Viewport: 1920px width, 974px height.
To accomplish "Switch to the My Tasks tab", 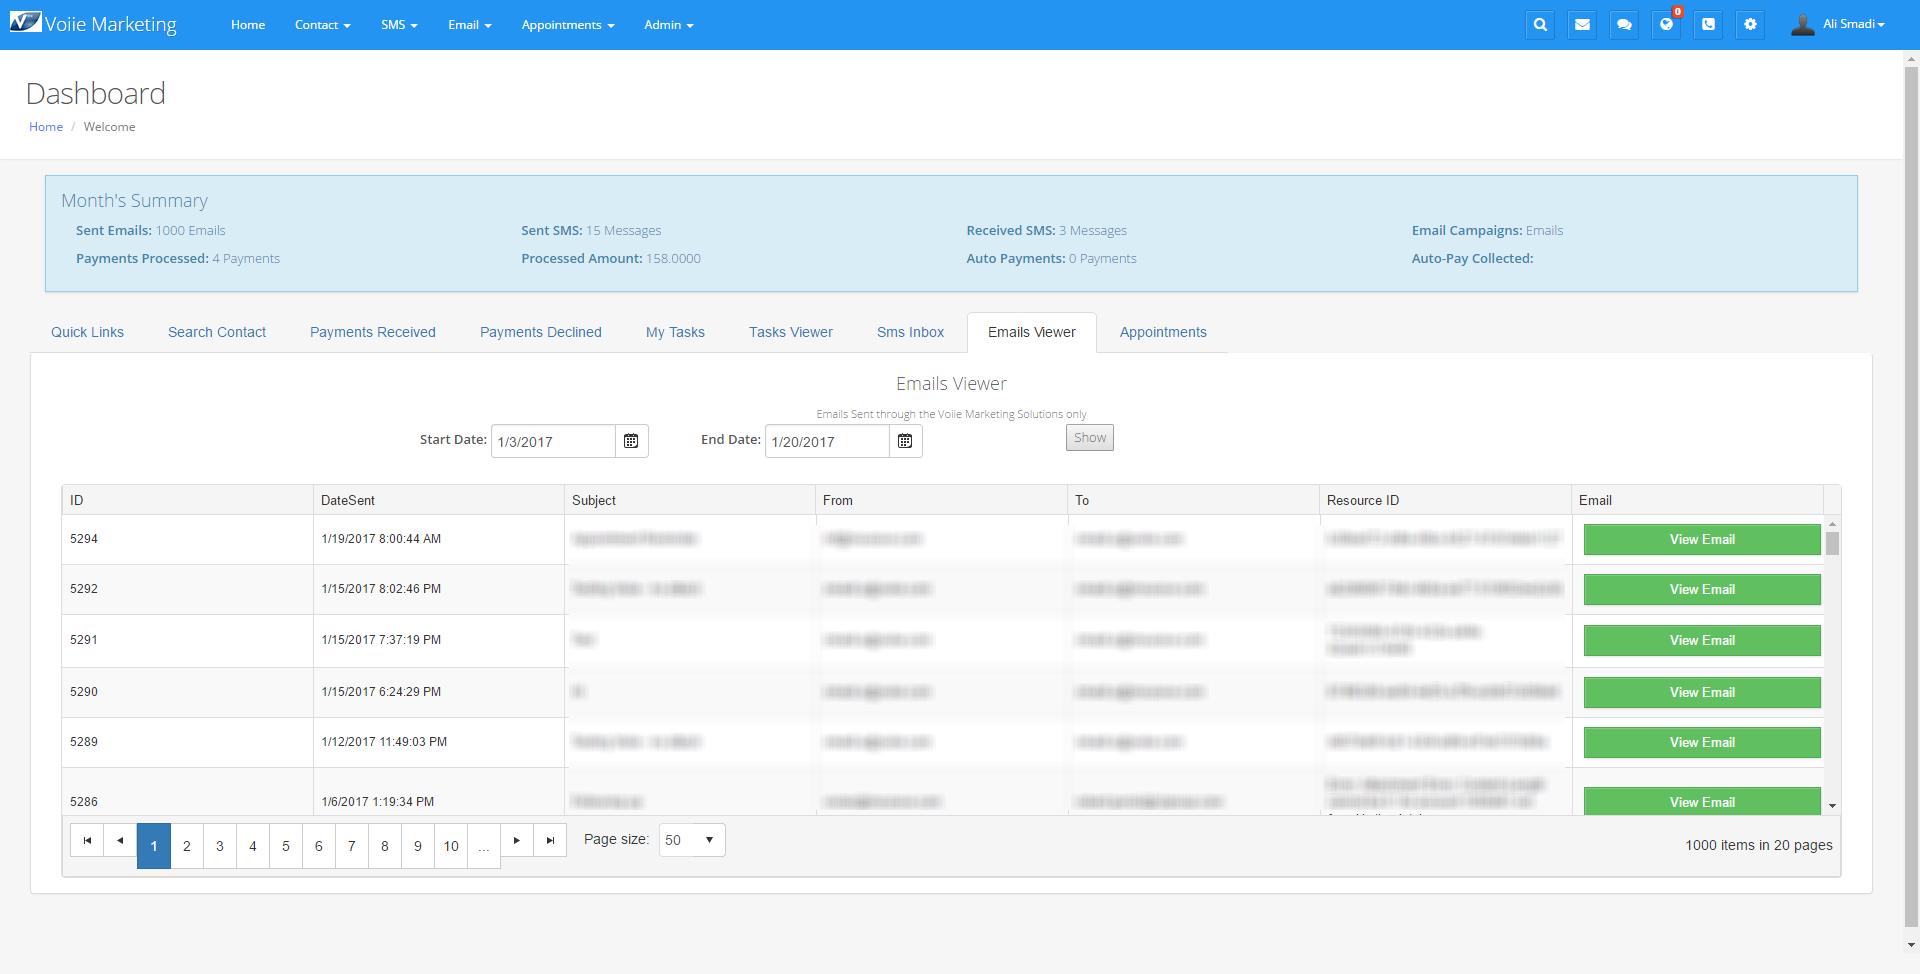I will pos(675,332).
